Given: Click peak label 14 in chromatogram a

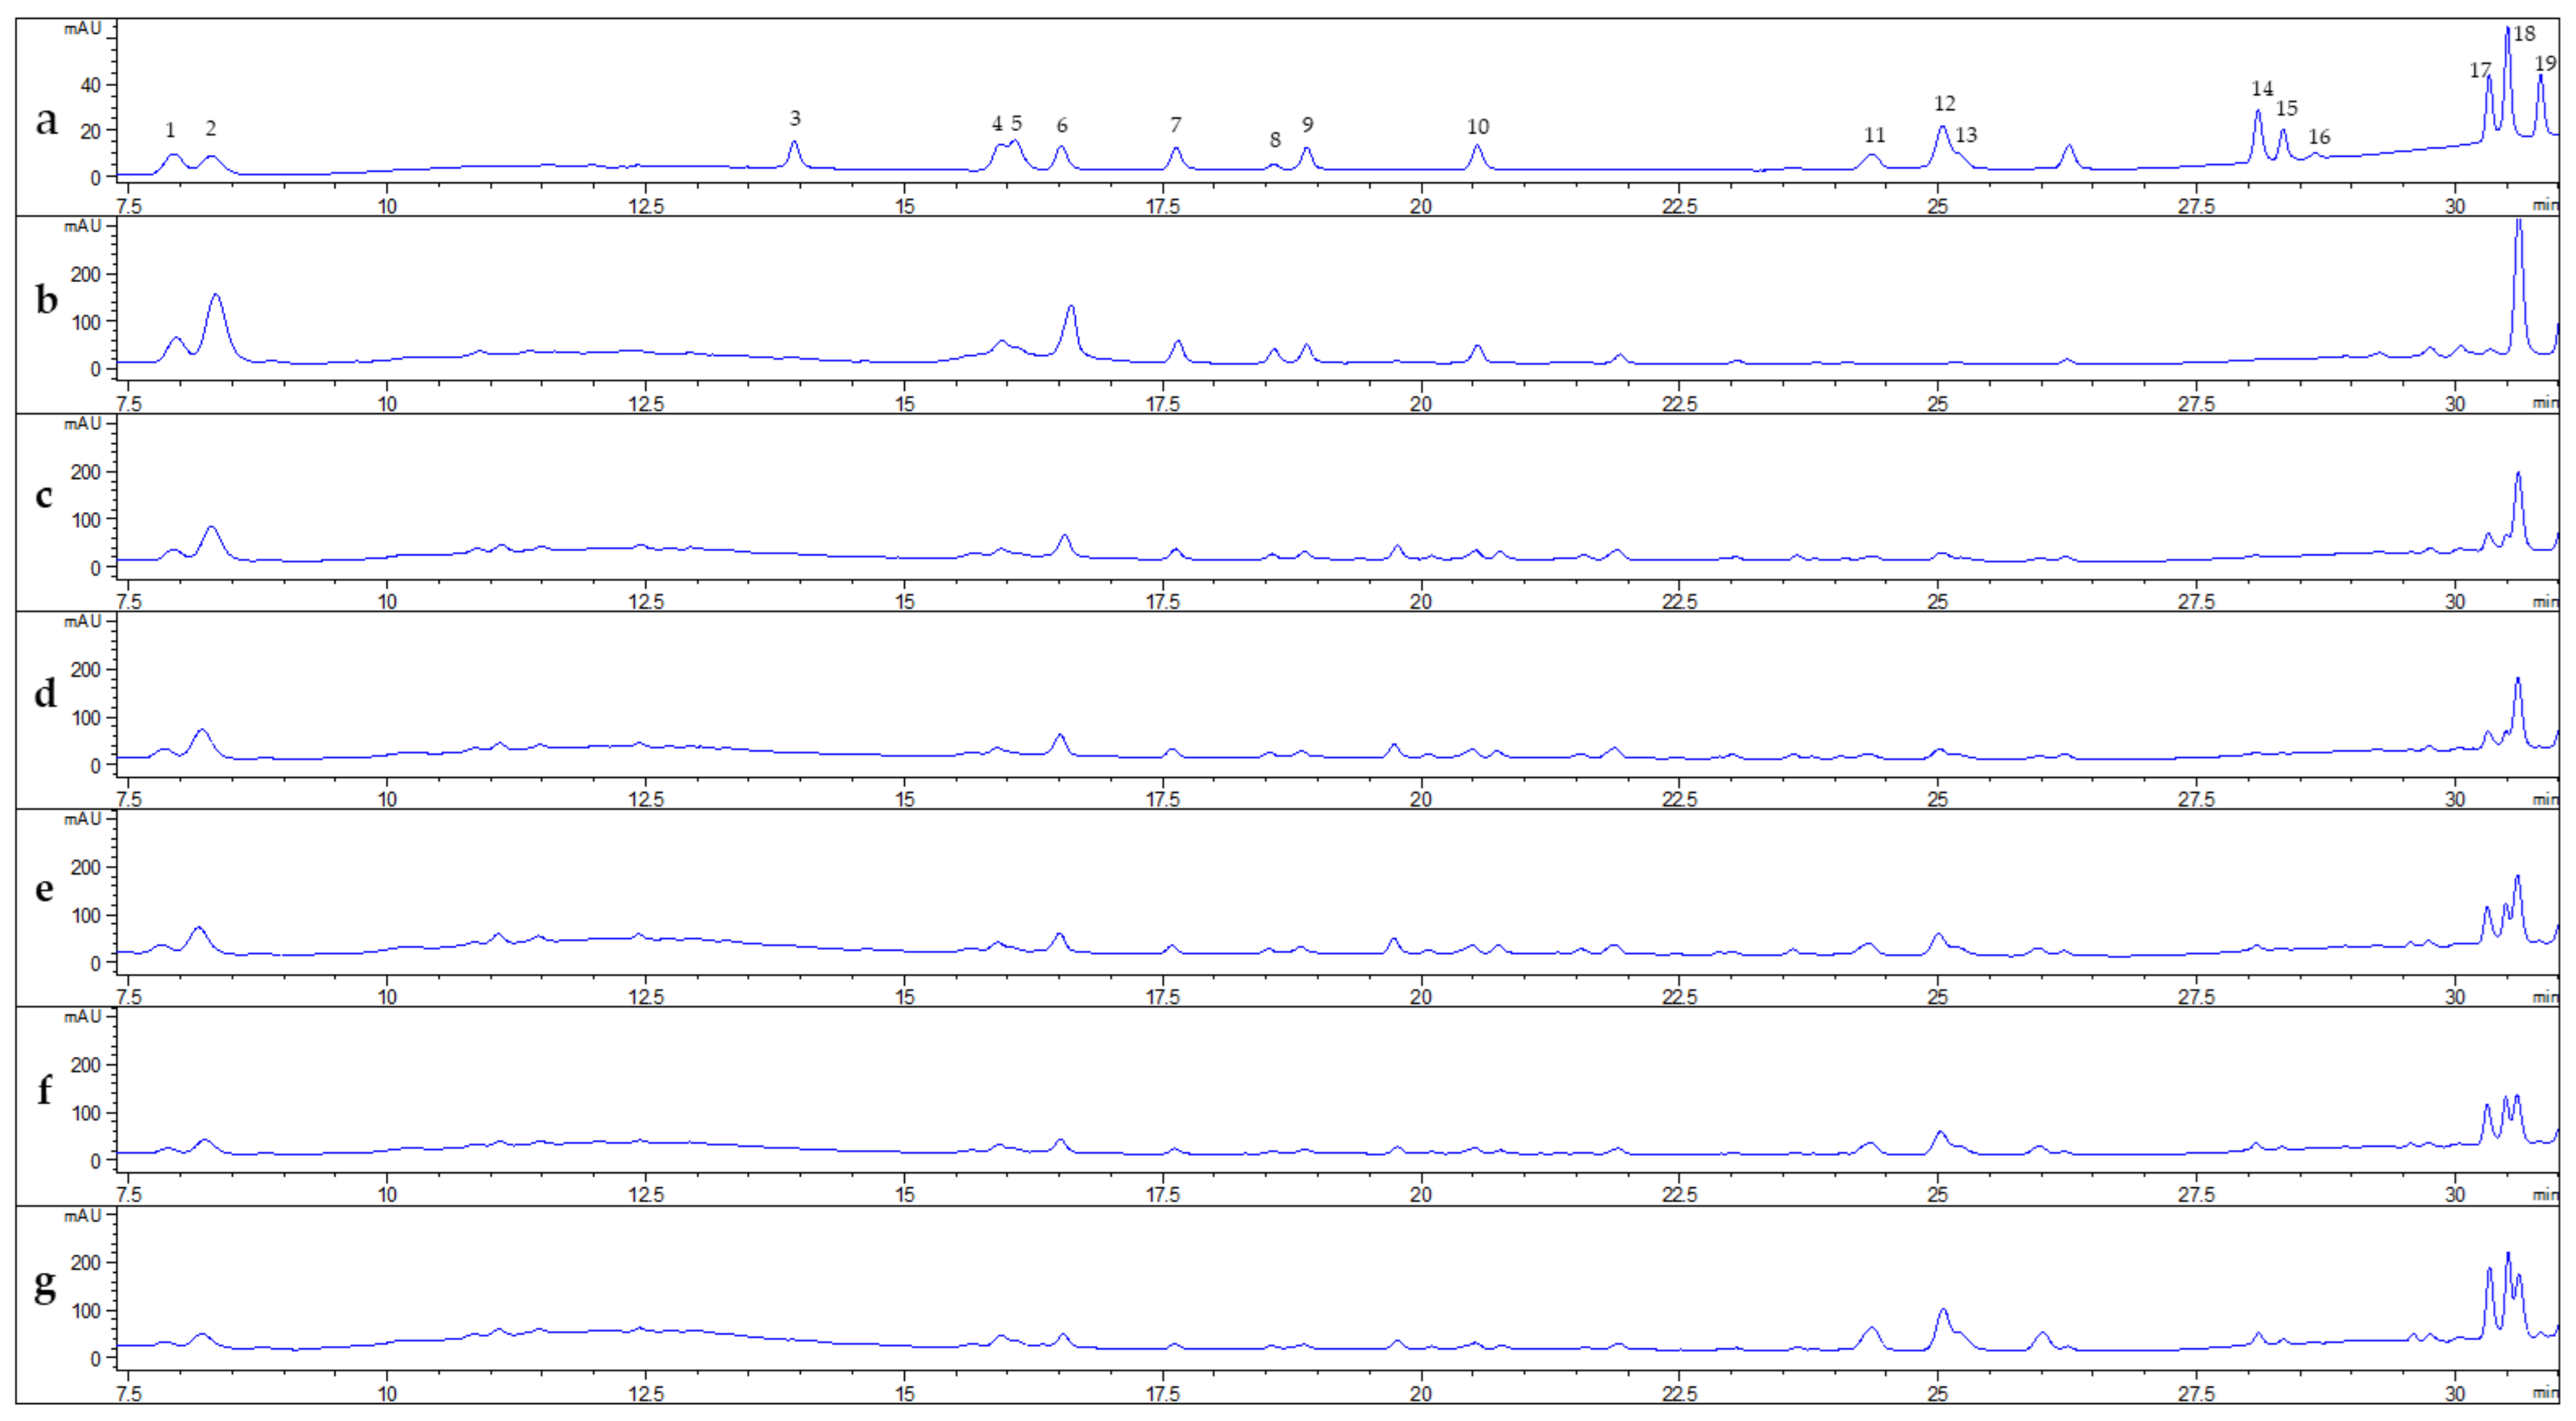Looking at the screenshot, I should coord(2262,89).
